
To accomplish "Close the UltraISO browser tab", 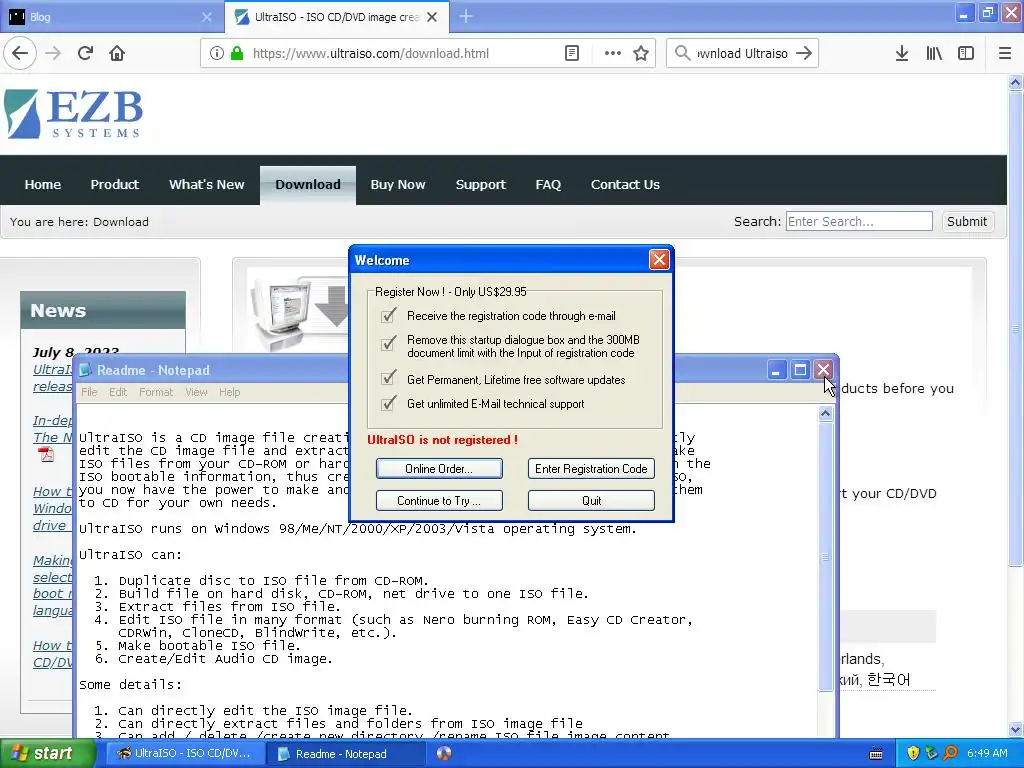I will coord(432,17).
